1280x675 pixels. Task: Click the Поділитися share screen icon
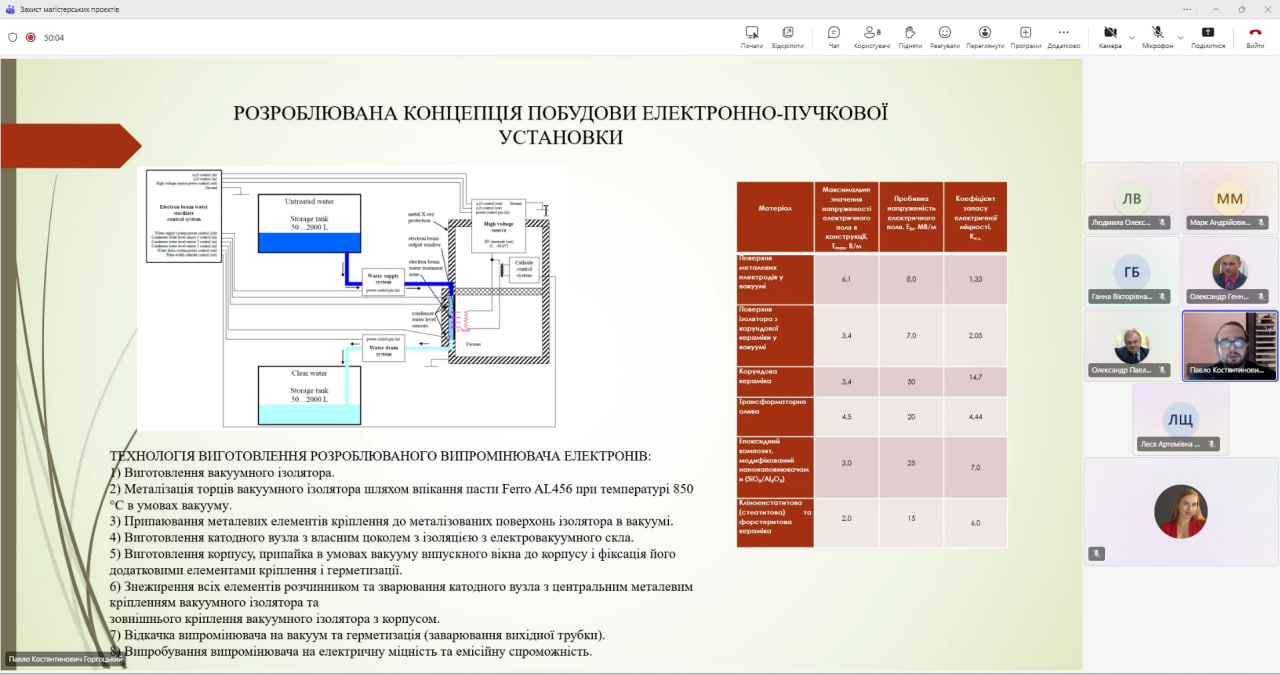point(1208,37)
